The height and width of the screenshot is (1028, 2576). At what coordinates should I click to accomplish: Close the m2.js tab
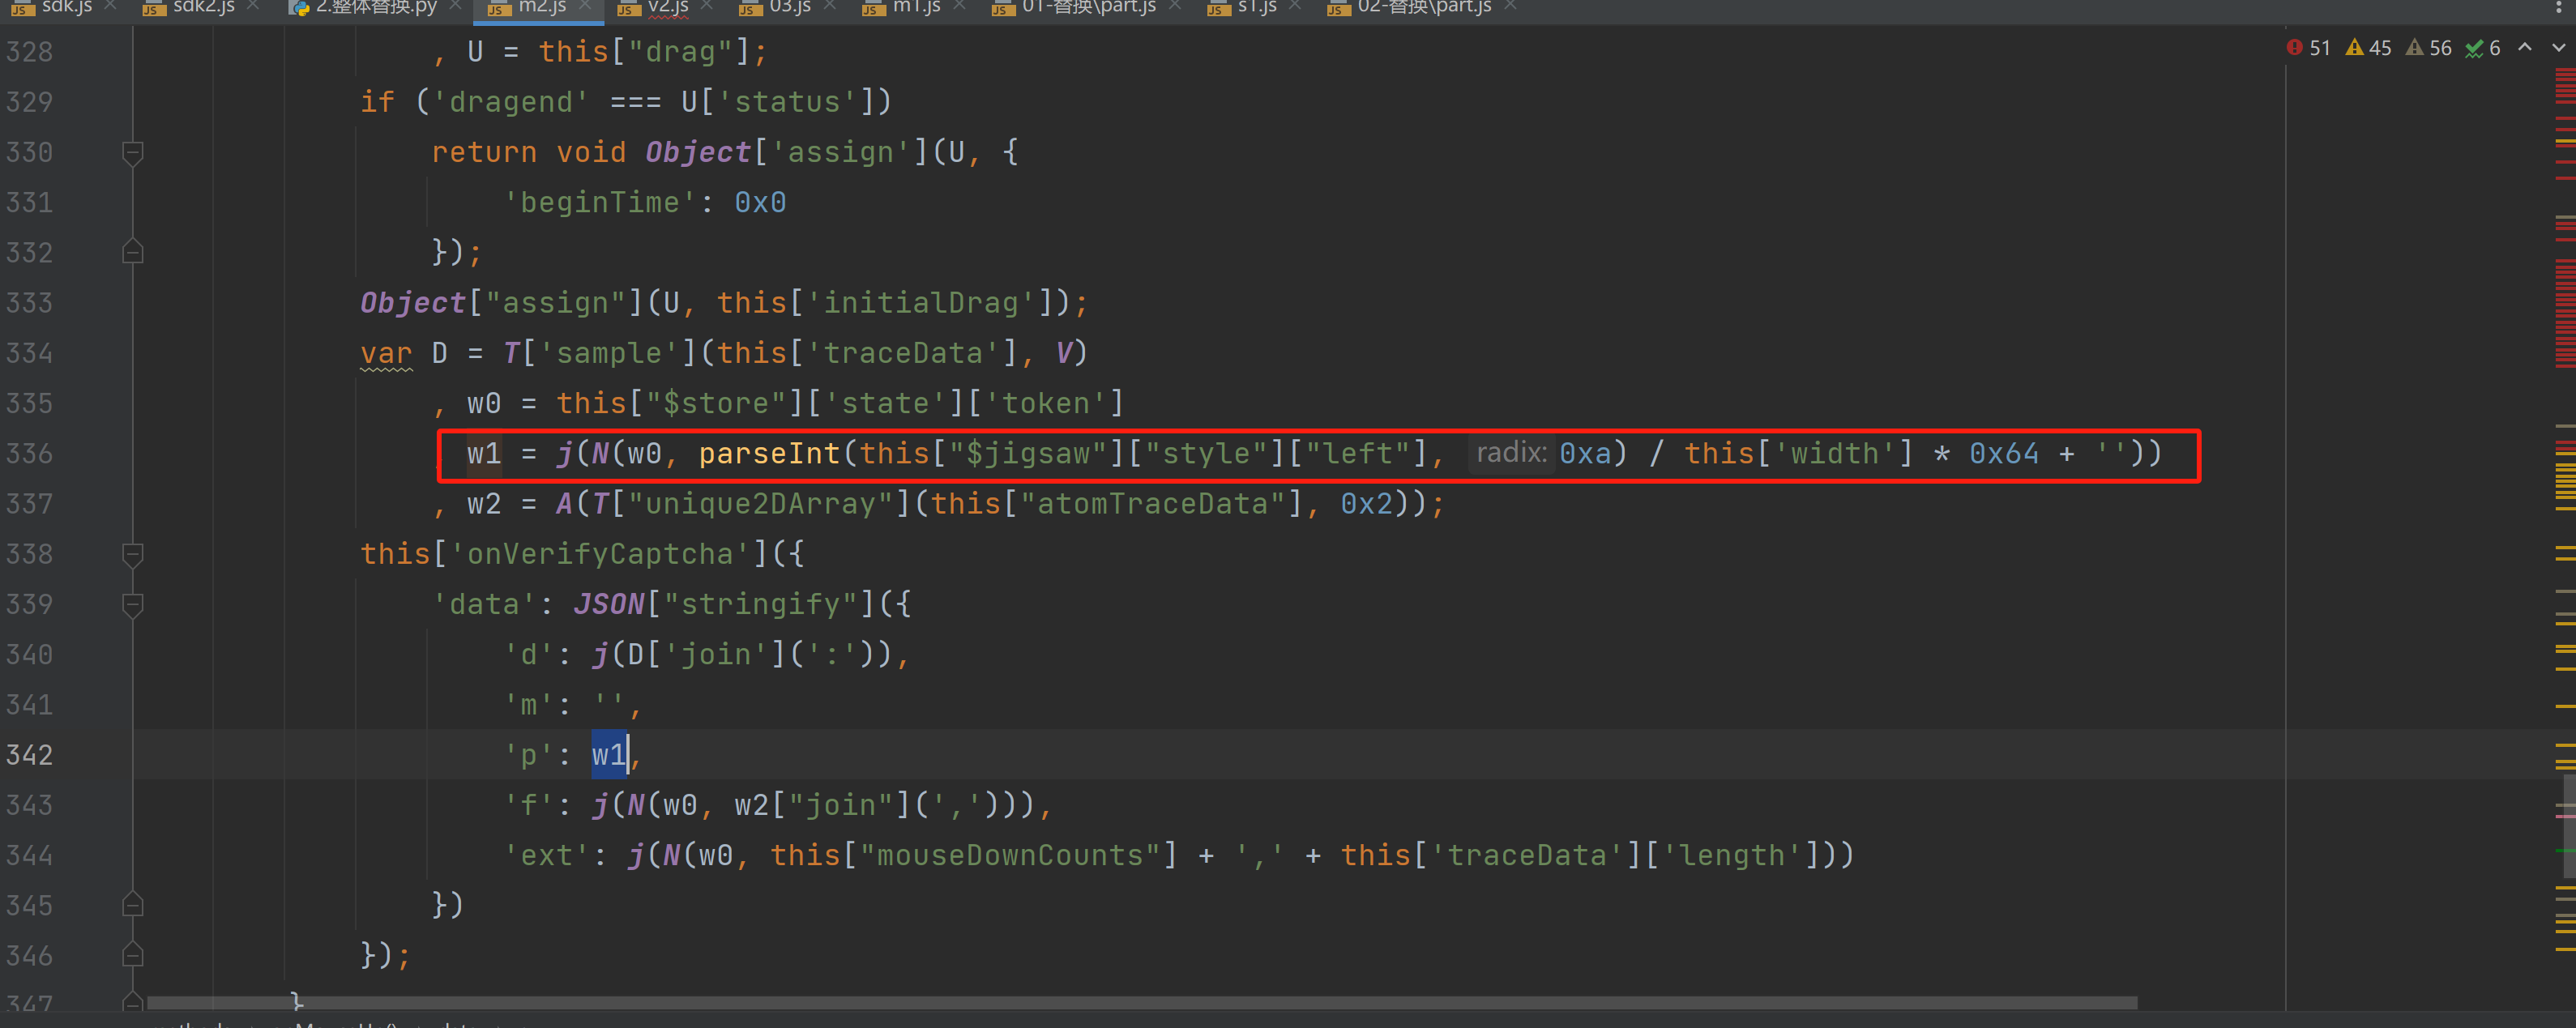585,6
